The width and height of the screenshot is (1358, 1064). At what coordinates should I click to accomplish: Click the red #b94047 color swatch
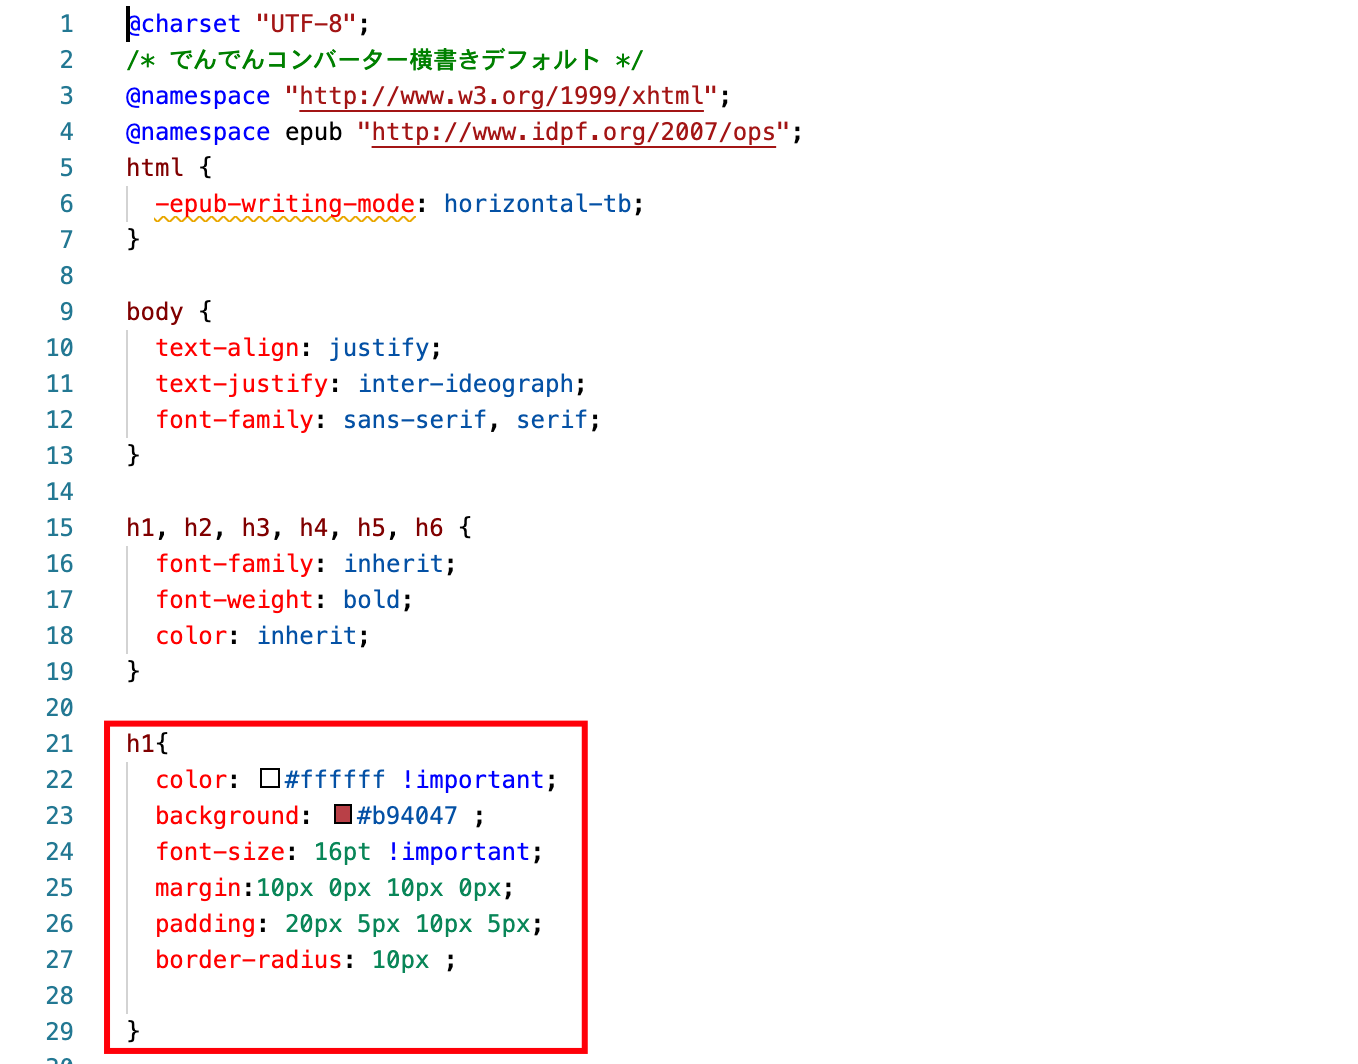pos(343,814)
